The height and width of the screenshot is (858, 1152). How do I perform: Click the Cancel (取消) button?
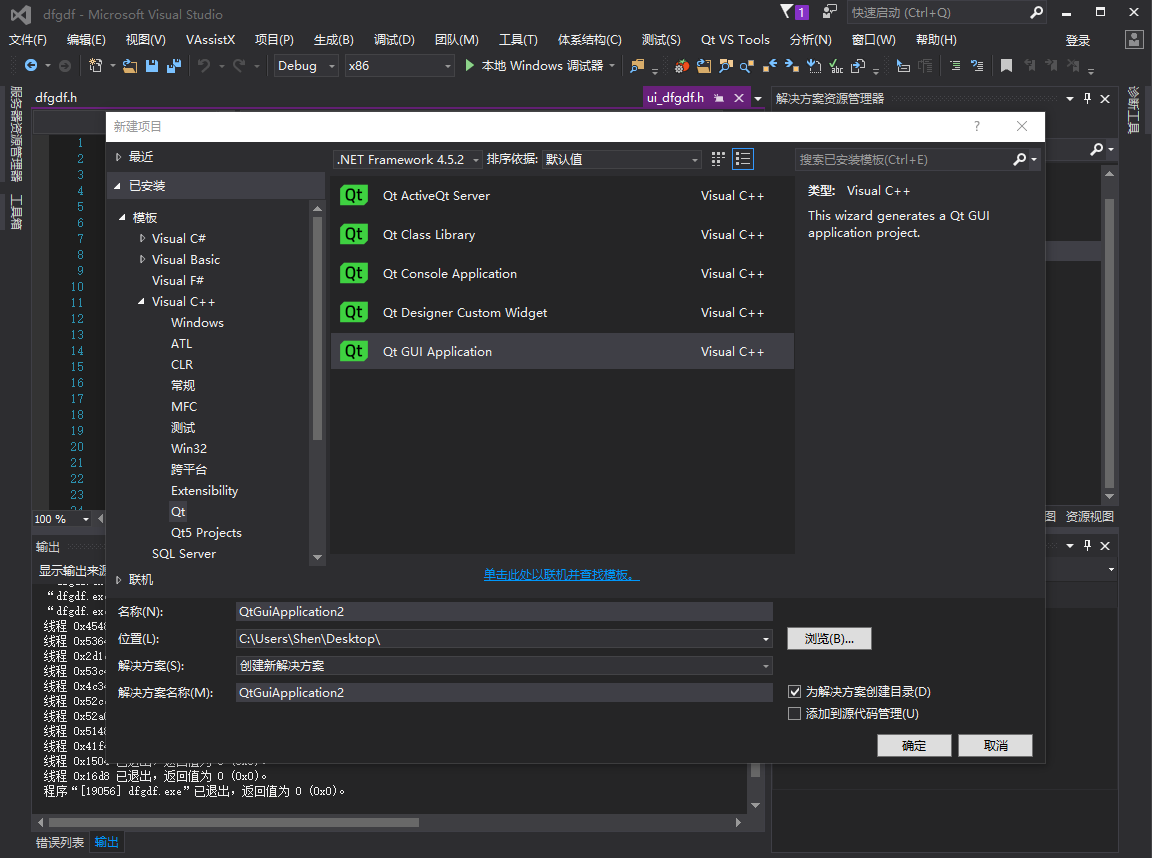[x=996, y=745]
